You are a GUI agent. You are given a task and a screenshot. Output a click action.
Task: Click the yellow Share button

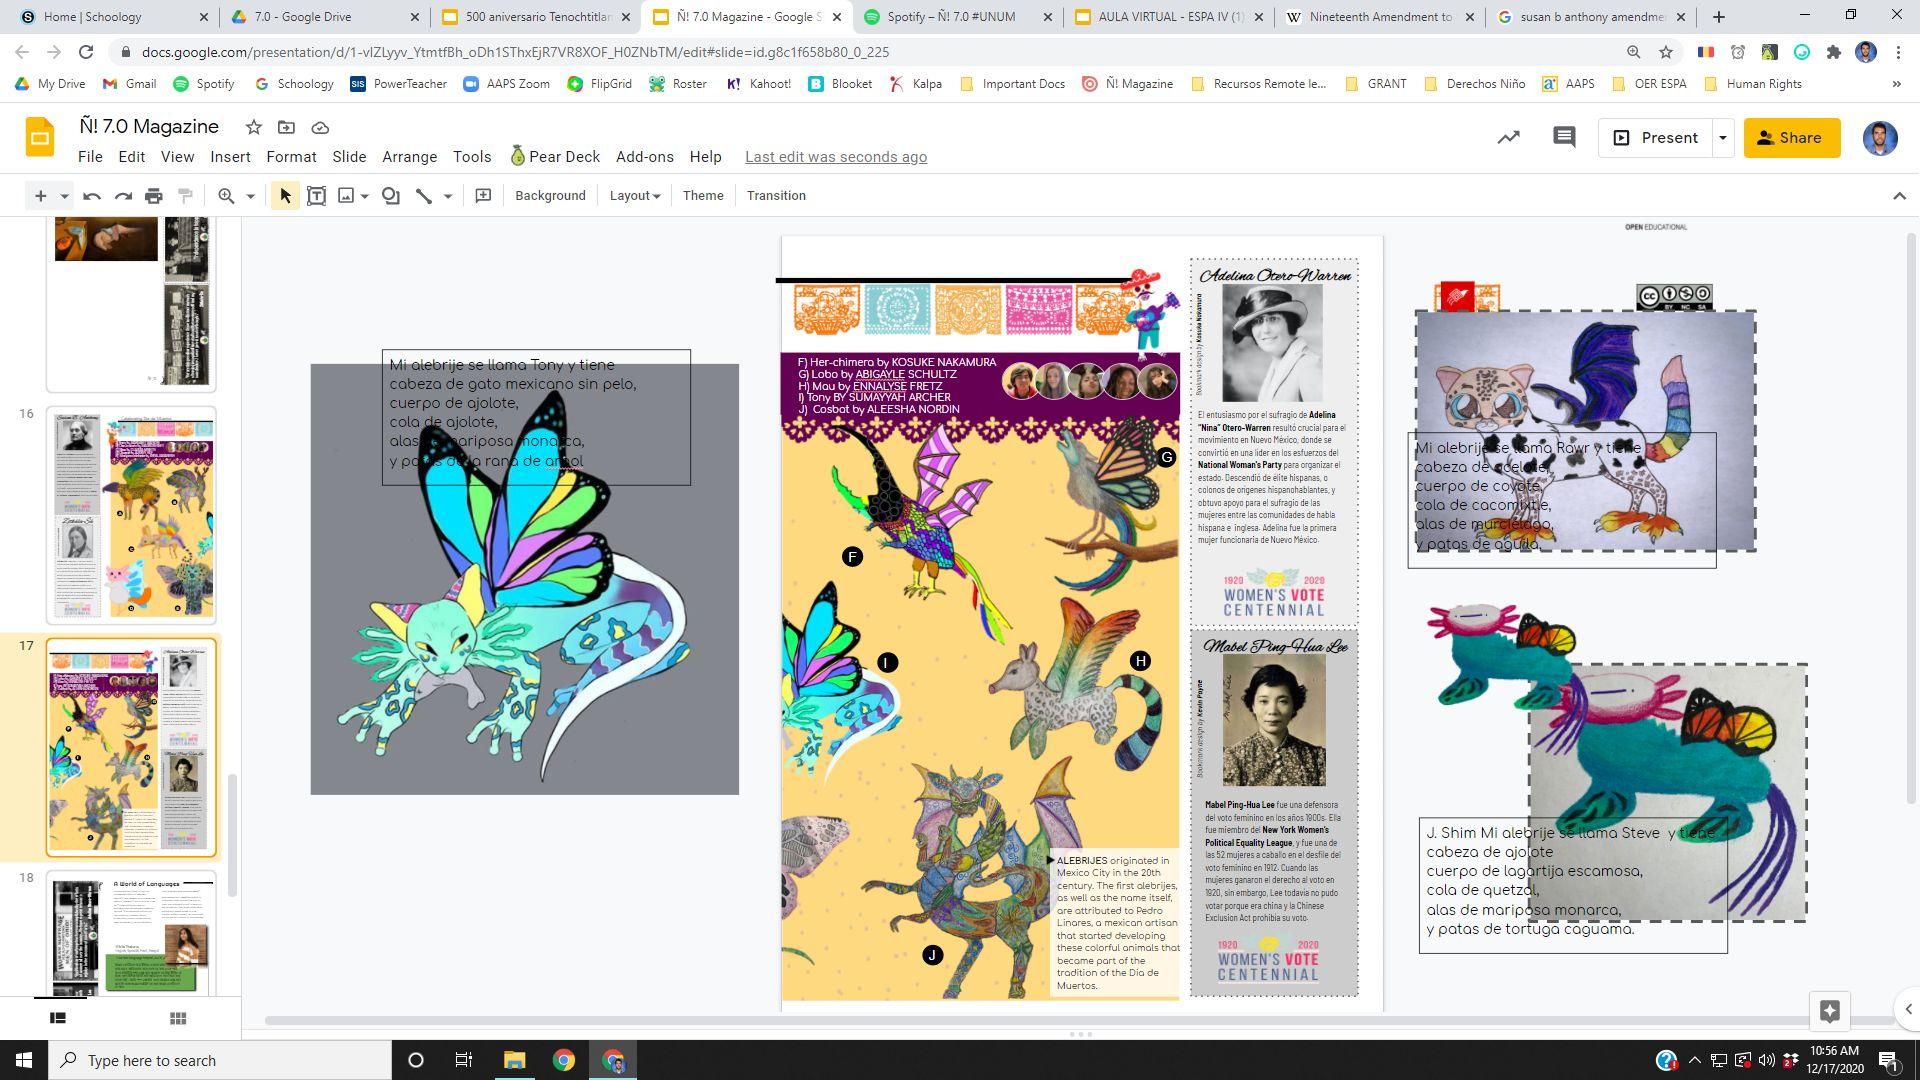point(1791,138)
